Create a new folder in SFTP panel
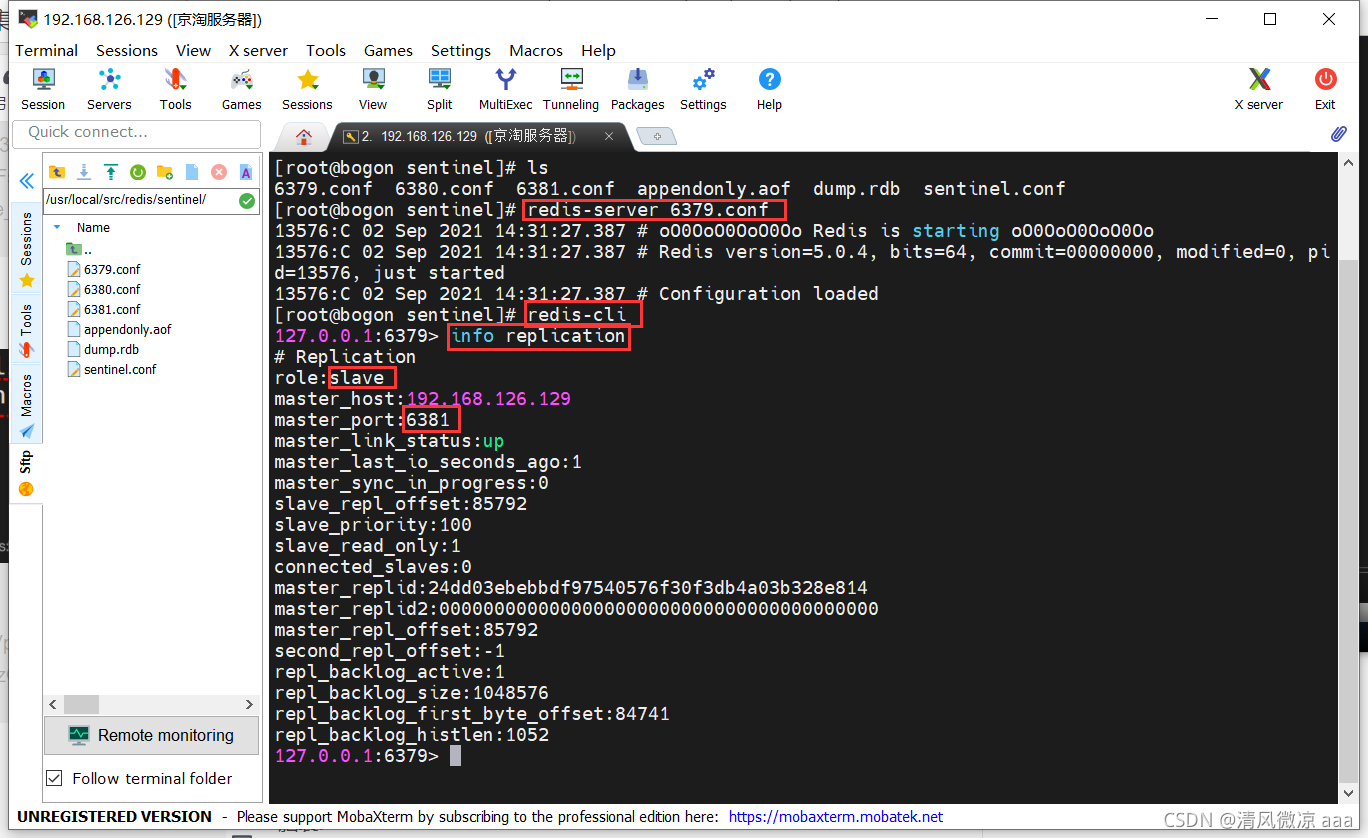 [165, 172]
